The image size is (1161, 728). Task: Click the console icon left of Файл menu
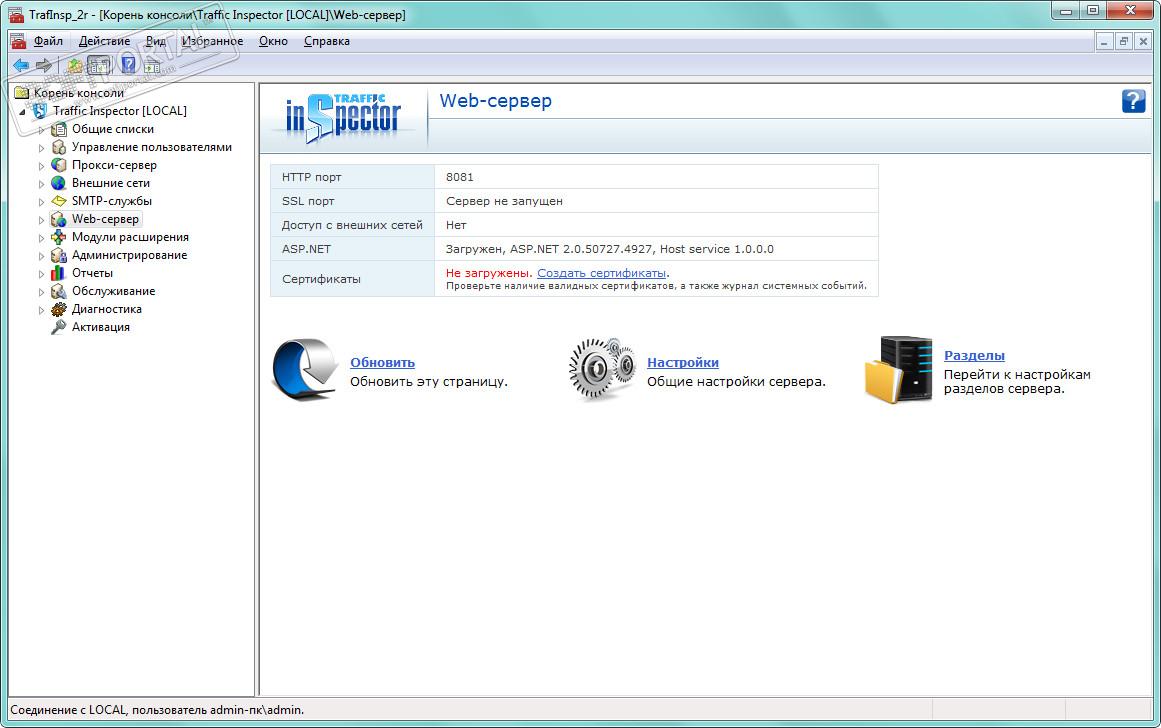pyautogui.click(x=18, y=41)
